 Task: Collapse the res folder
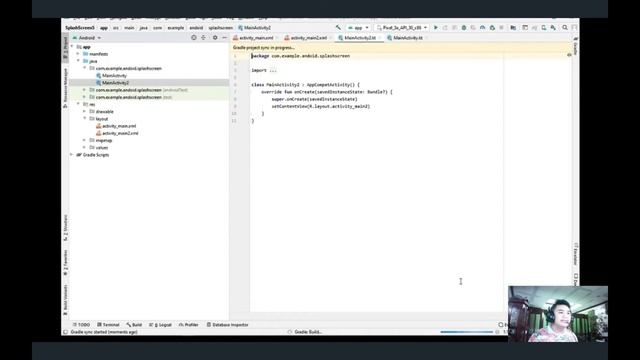click(78, 104)
